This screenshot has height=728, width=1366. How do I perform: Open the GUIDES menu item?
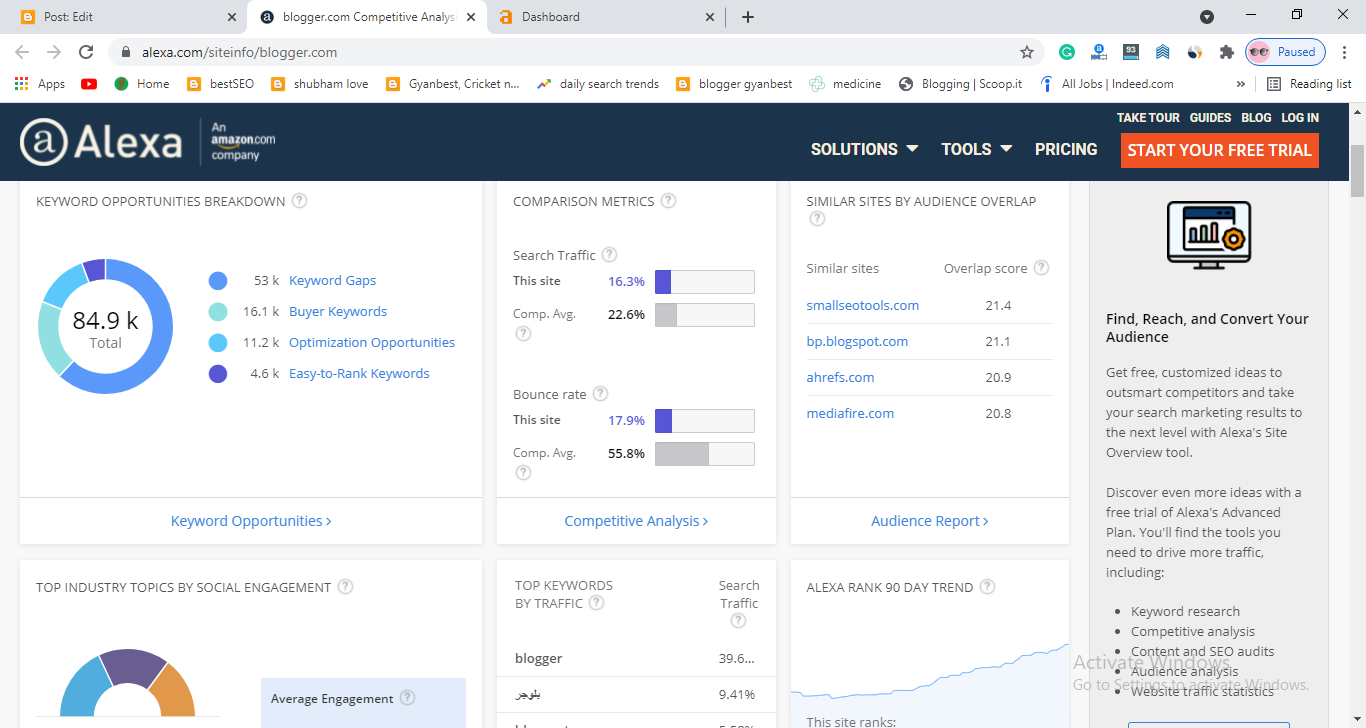(x=1210, y=117)
